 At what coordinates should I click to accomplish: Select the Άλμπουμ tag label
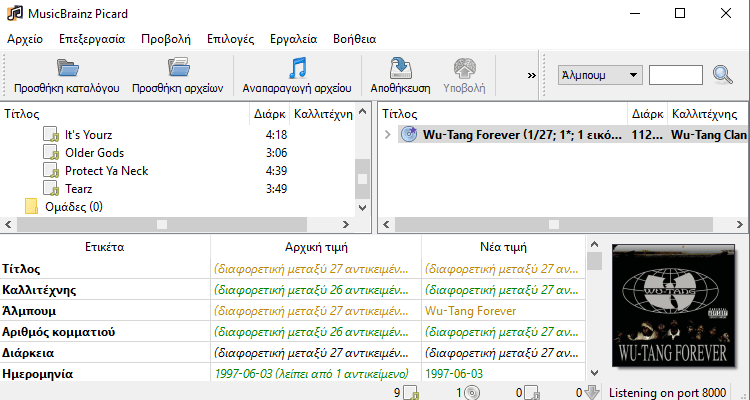click(x=29, y=311)
